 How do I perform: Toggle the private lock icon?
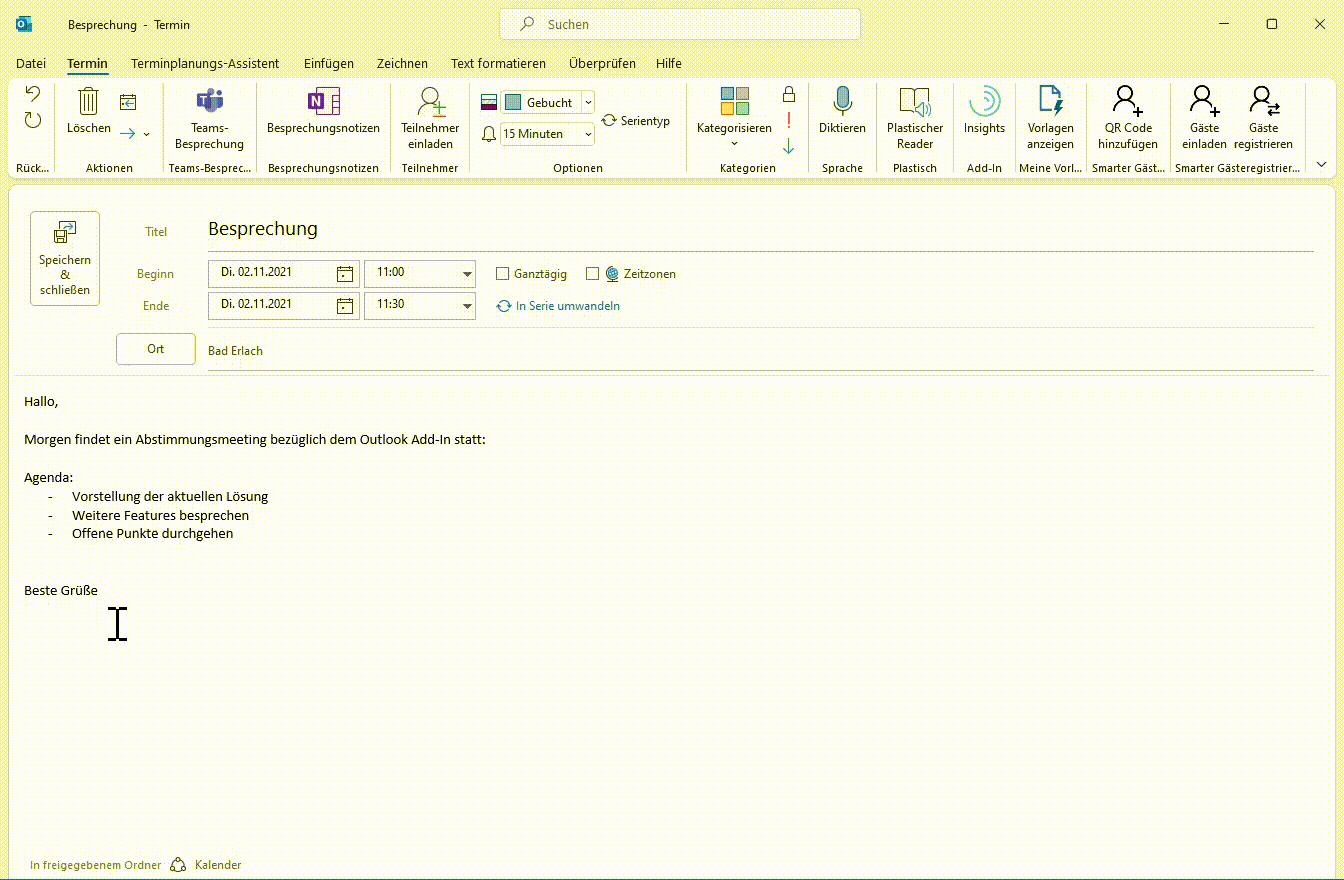tap(788, 94)
